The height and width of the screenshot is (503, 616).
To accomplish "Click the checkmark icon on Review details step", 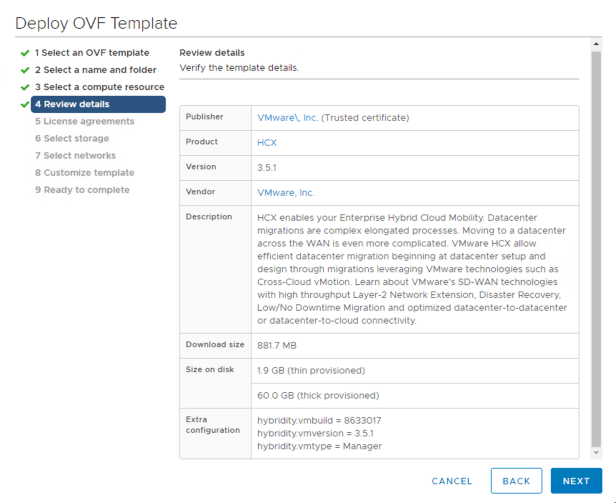I will coord(25,104).
